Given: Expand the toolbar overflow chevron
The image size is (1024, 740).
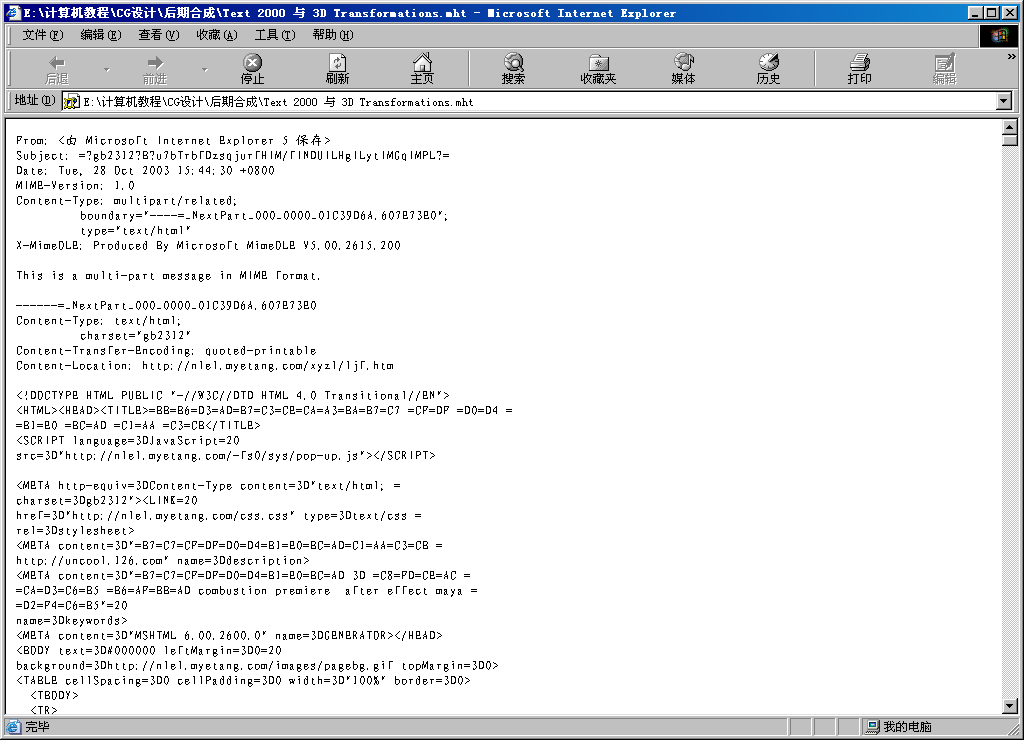Looking at the screenshot, I should (x=1011, y=57).
